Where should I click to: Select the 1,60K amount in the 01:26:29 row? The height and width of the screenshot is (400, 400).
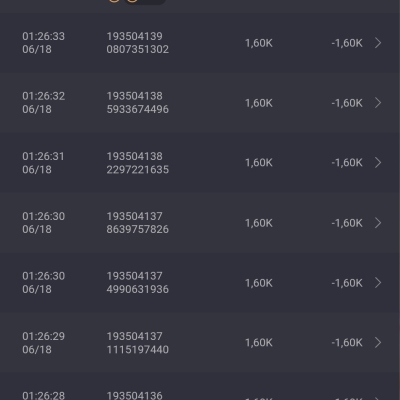(259, 343)
